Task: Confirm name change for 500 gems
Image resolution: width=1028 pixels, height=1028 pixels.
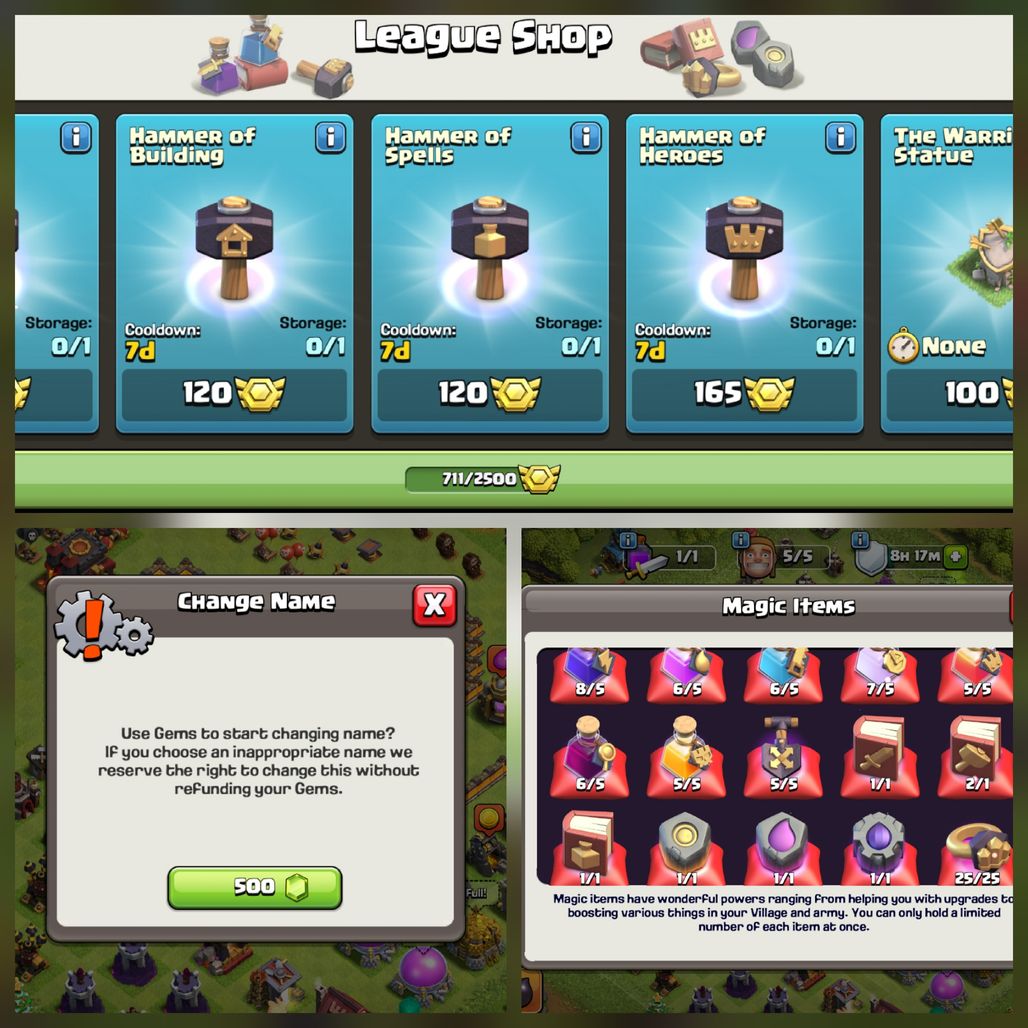Action: (x=254, y=888)
